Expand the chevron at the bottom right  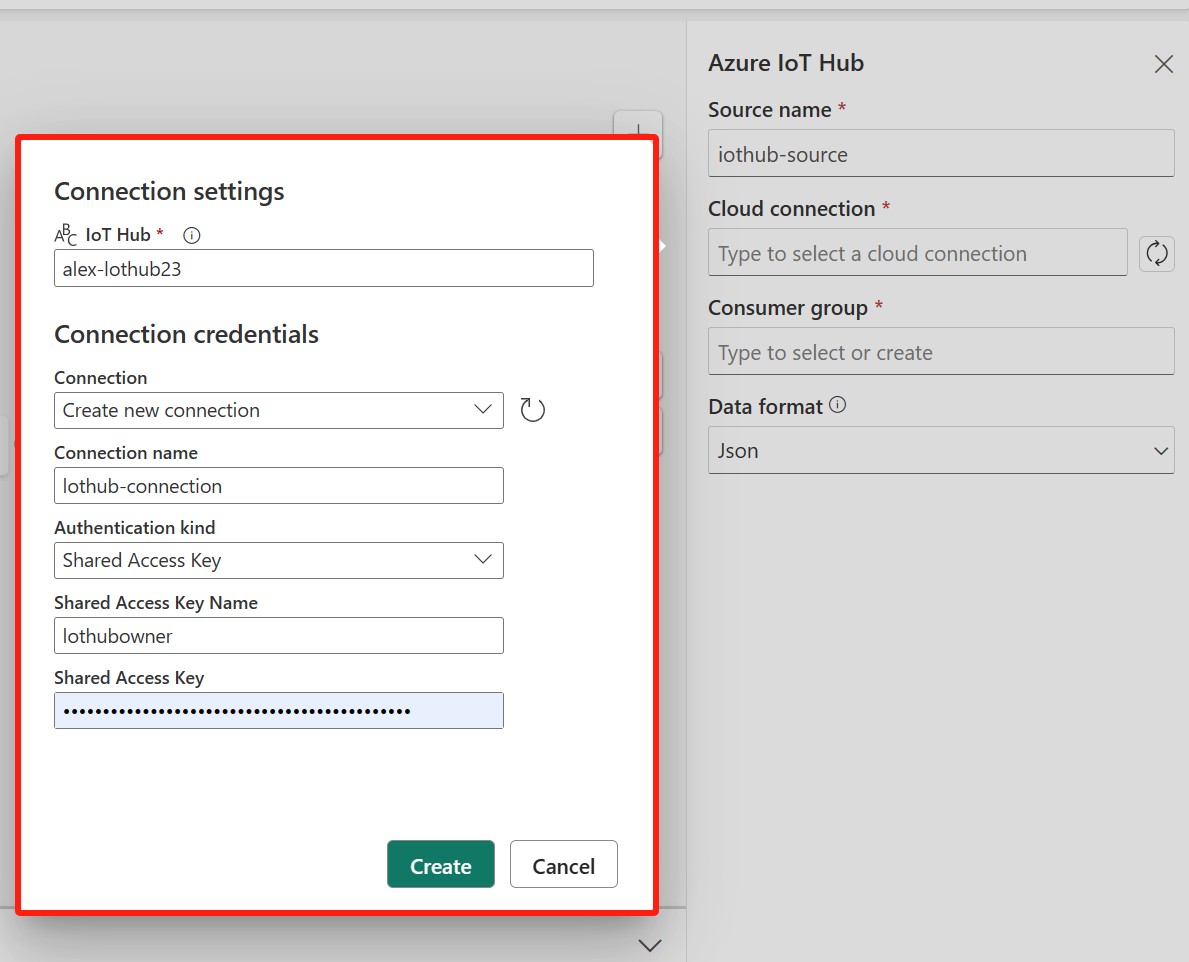[x=651, y=945]
